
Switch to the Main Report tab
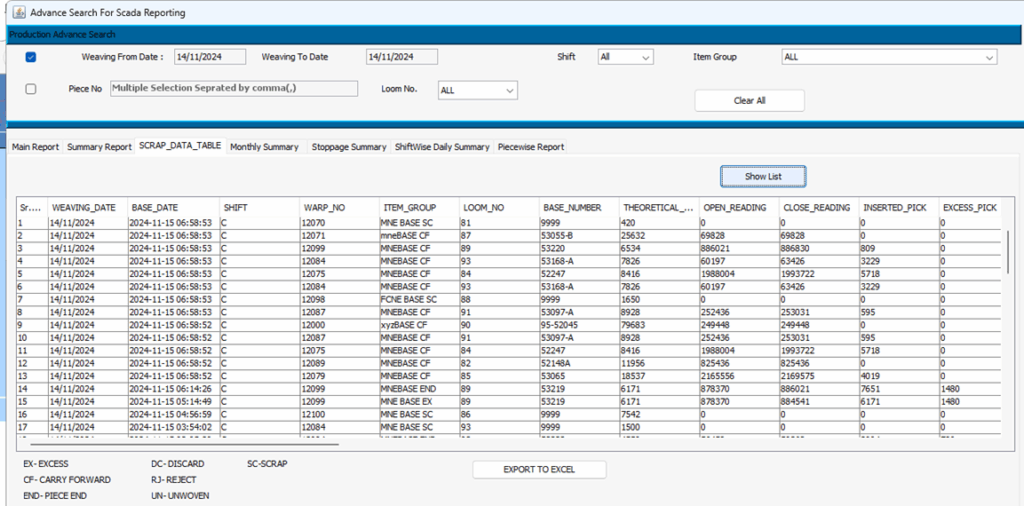tap(36, 147)
